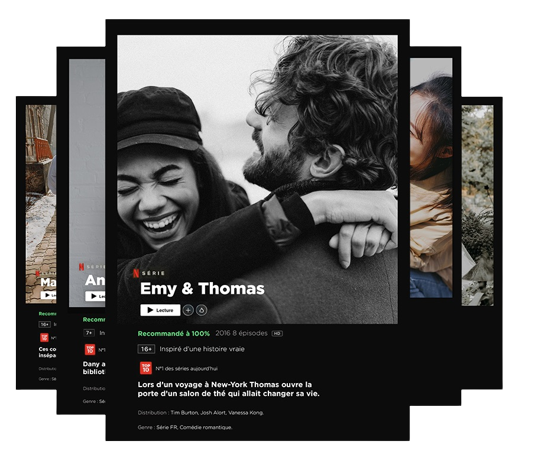The width and height of the screenshot is (538, 464).
Task: Play Emy & Thomas with the Lecture button
Action: 160,310
